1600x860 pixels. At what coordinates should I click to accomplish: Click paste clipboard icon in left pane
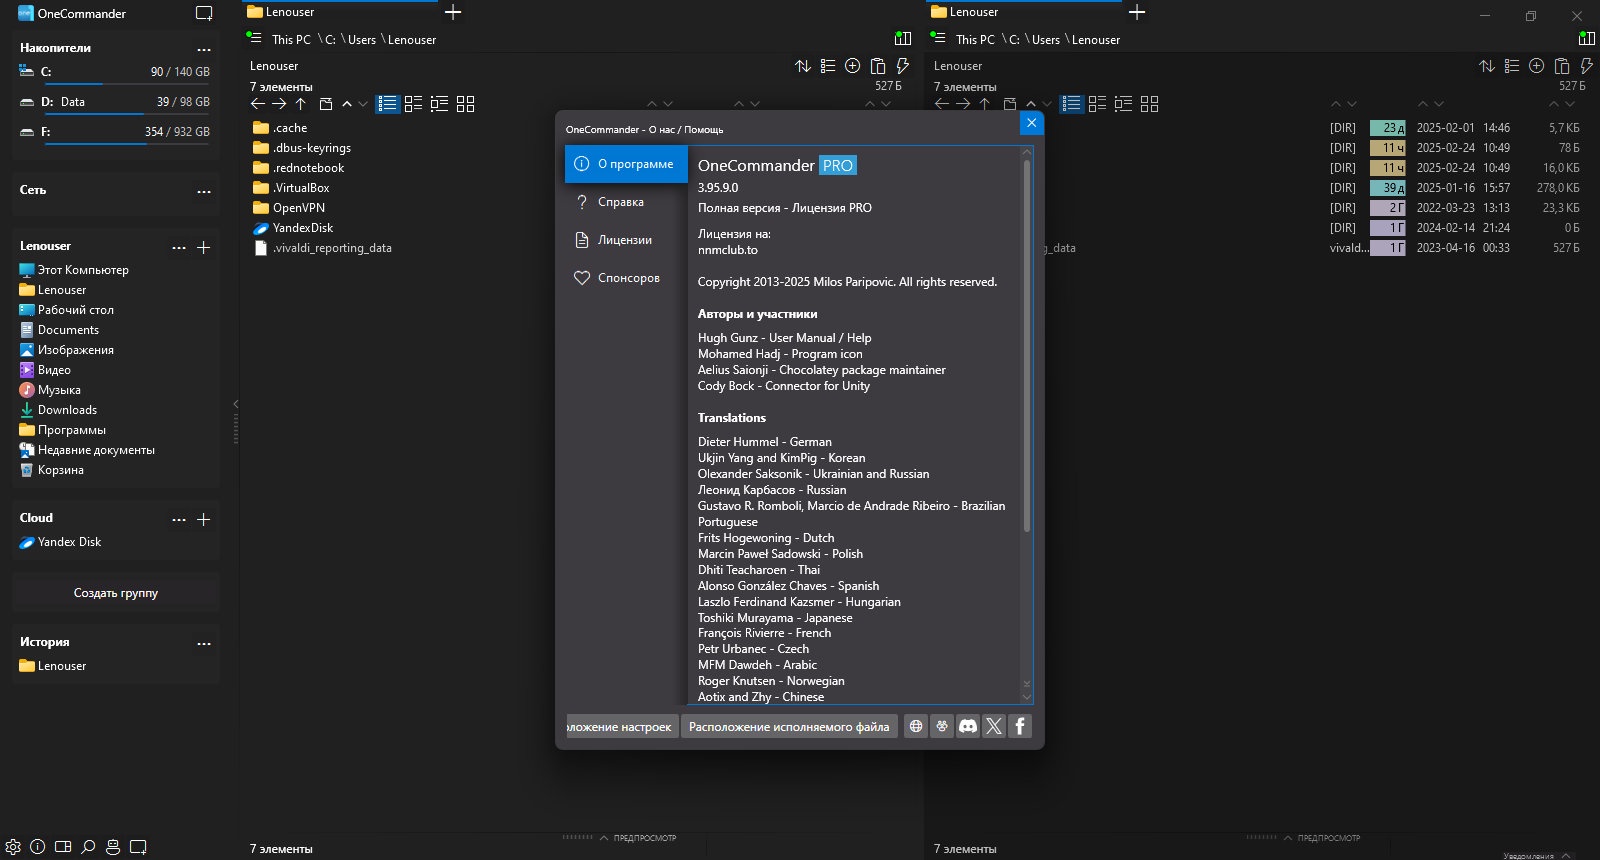tap(878, 66)
